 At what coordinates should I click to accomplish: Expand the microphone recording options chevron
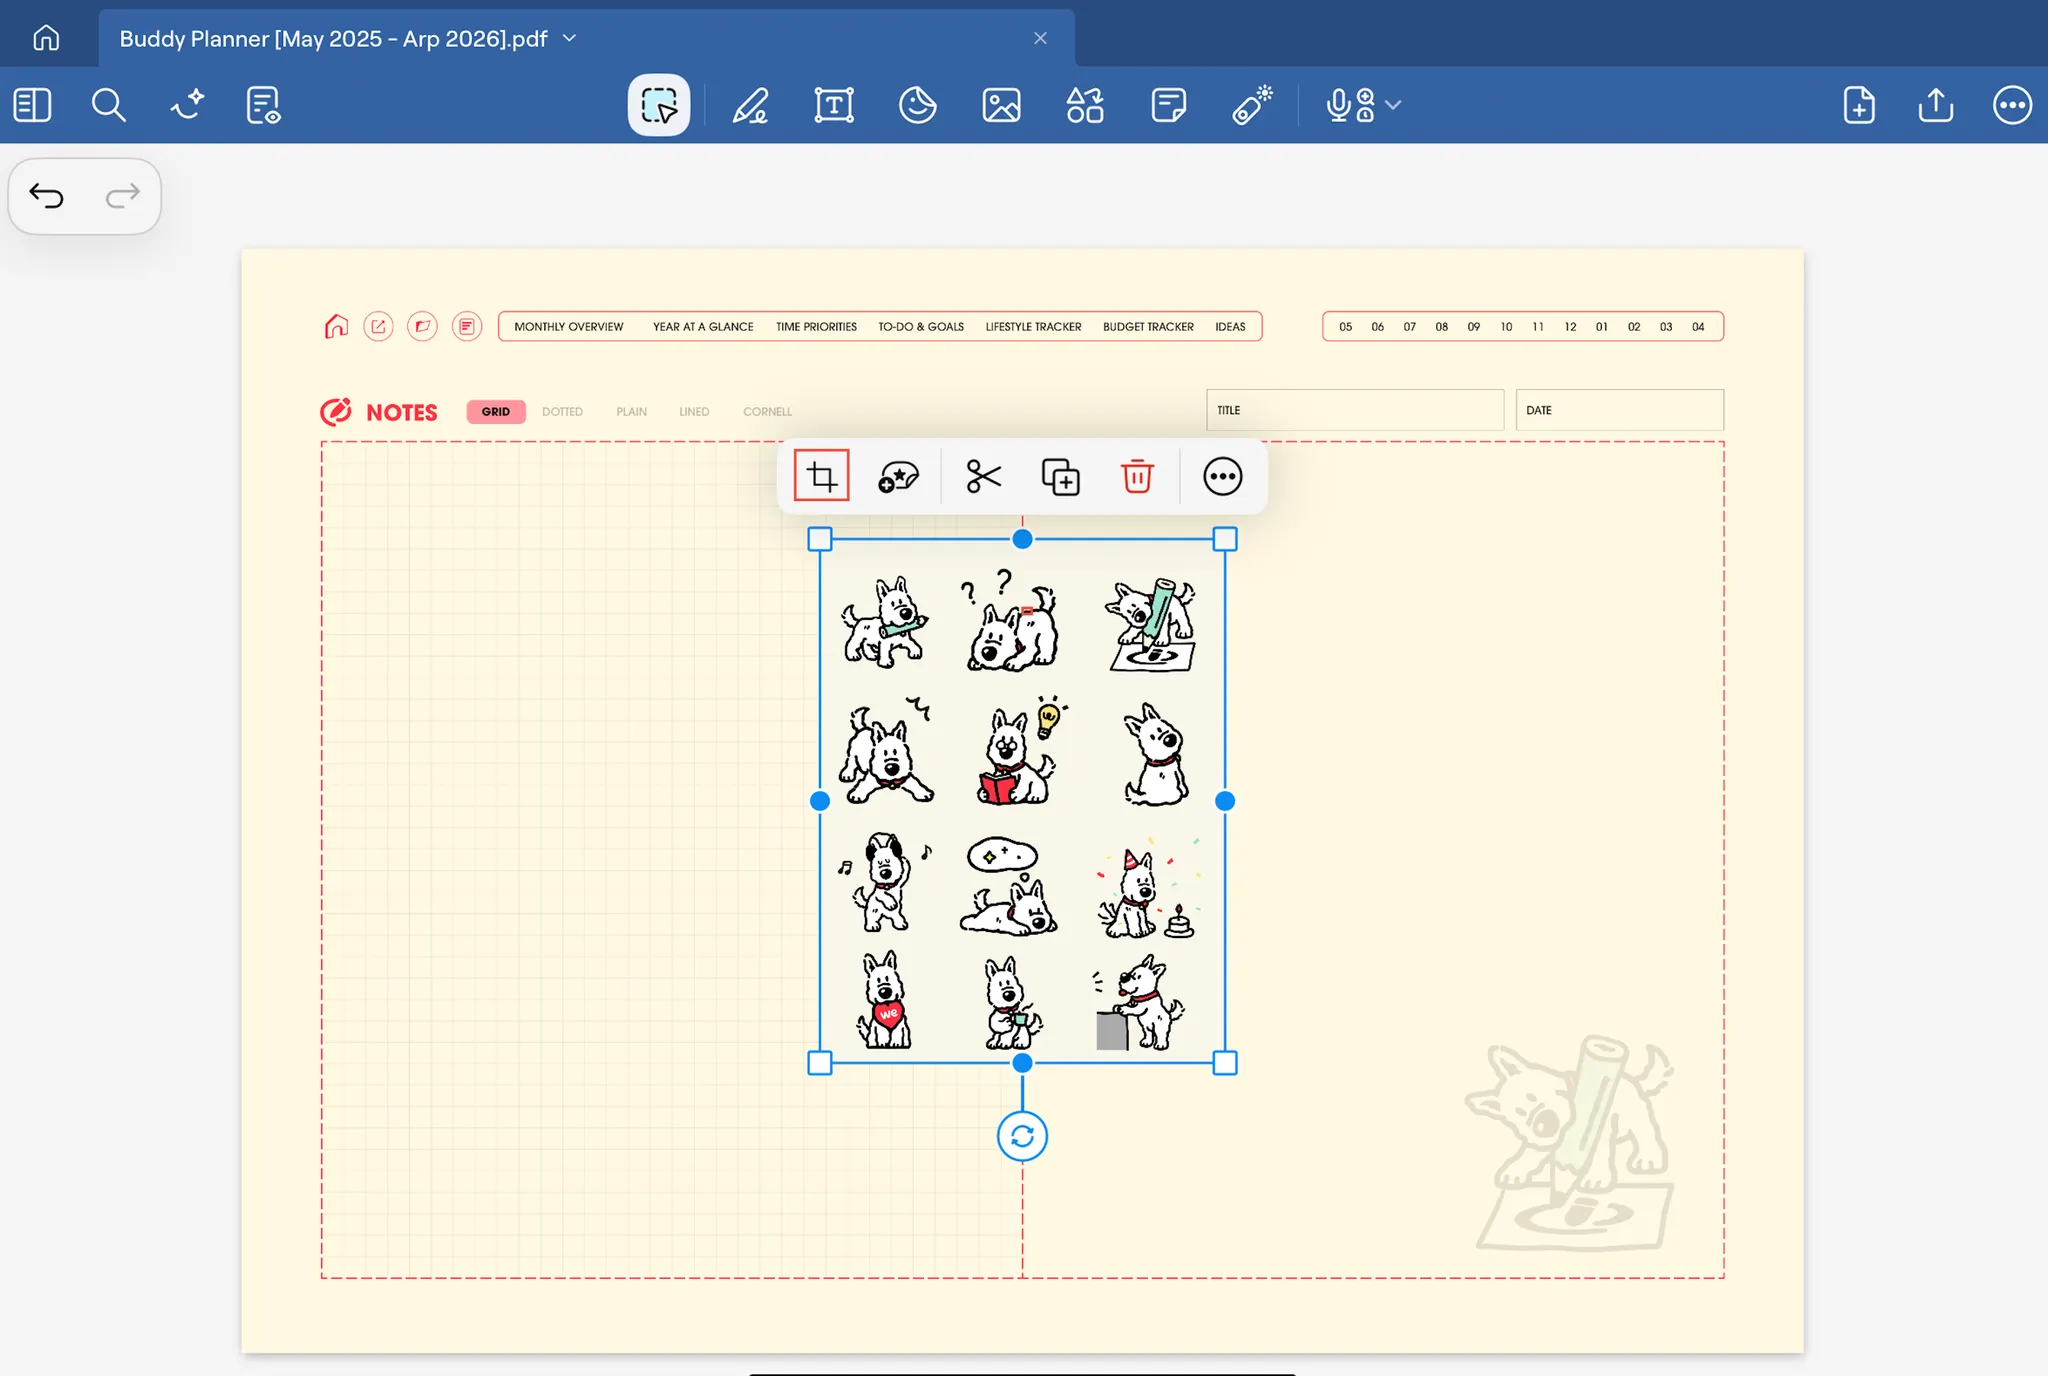click(1394, 105)
